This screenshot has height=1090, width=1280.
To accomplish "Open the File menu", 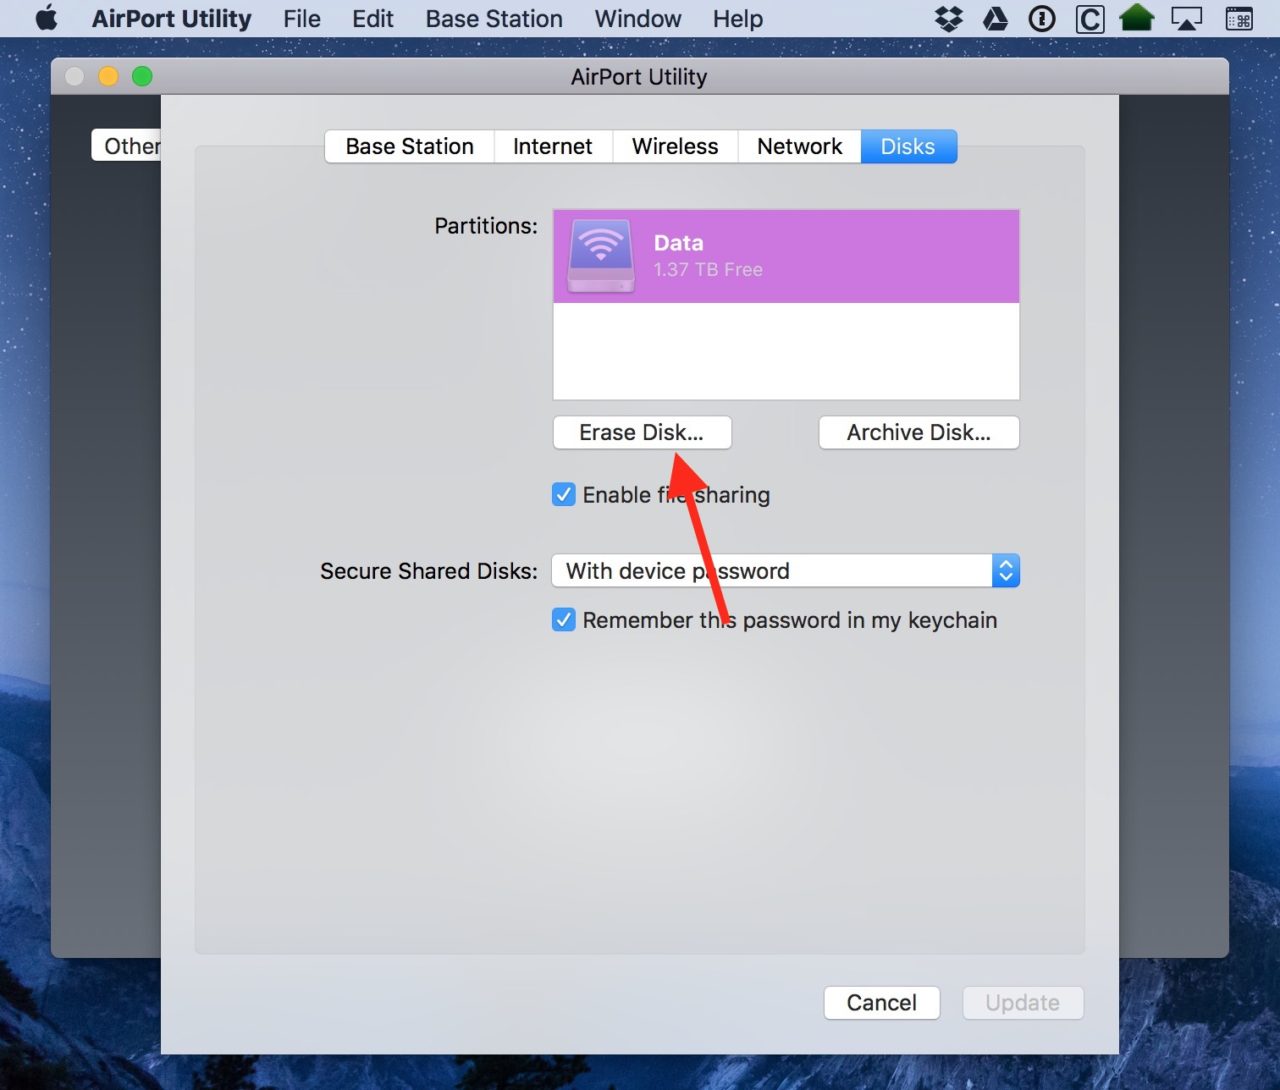I will coord(301,18).
